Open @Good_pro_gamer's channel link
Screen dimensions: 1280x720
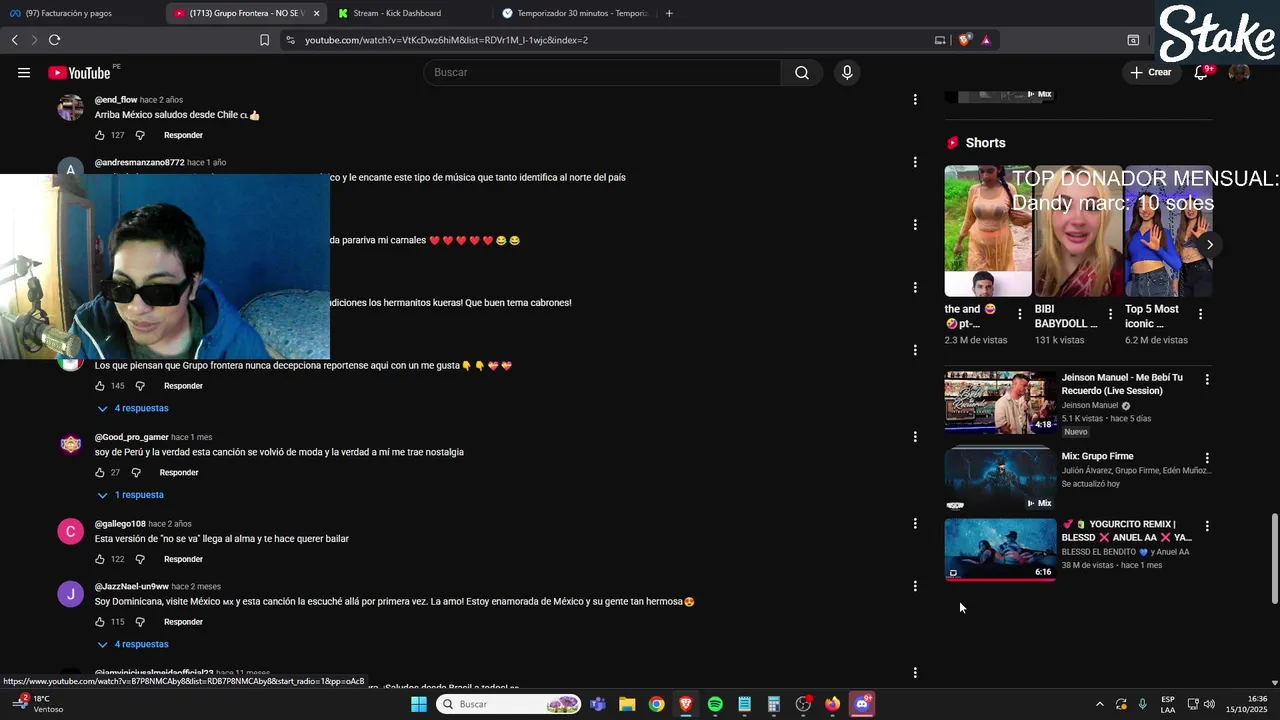(131, 437)
